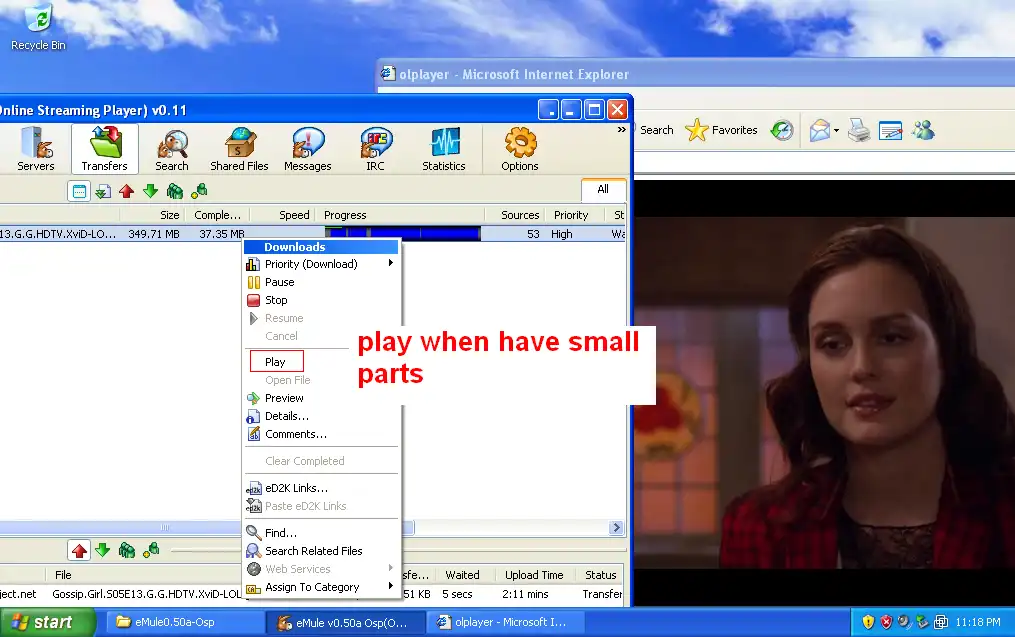Open the Recycle Bin desktop icon
Image resolution: width=1015 pixels, height=637 pixels.
point(38,27)
